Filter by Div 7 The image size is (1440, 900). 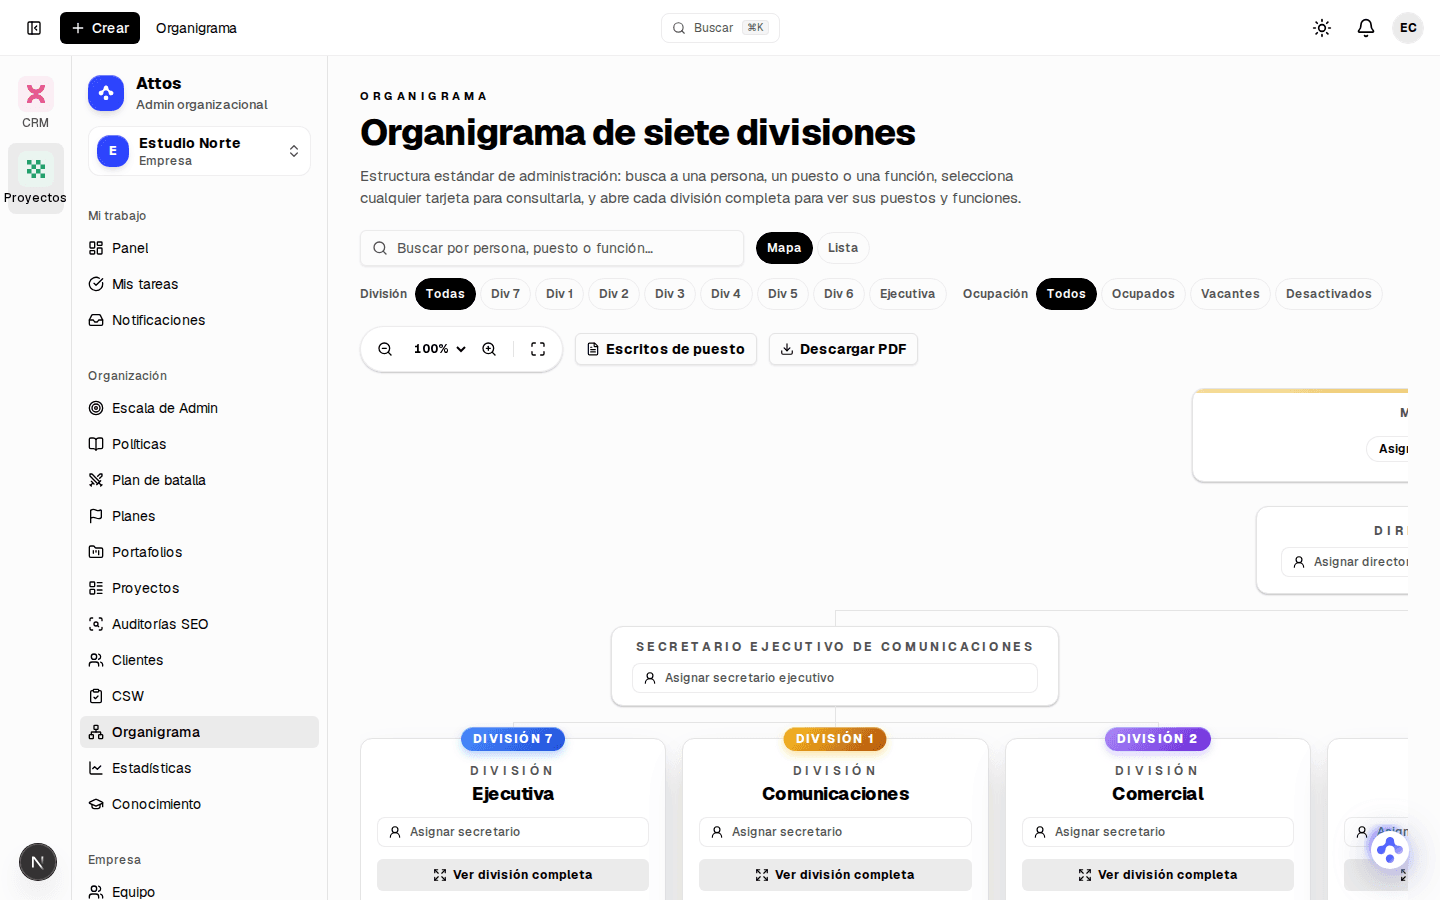[x=505, y=294]
